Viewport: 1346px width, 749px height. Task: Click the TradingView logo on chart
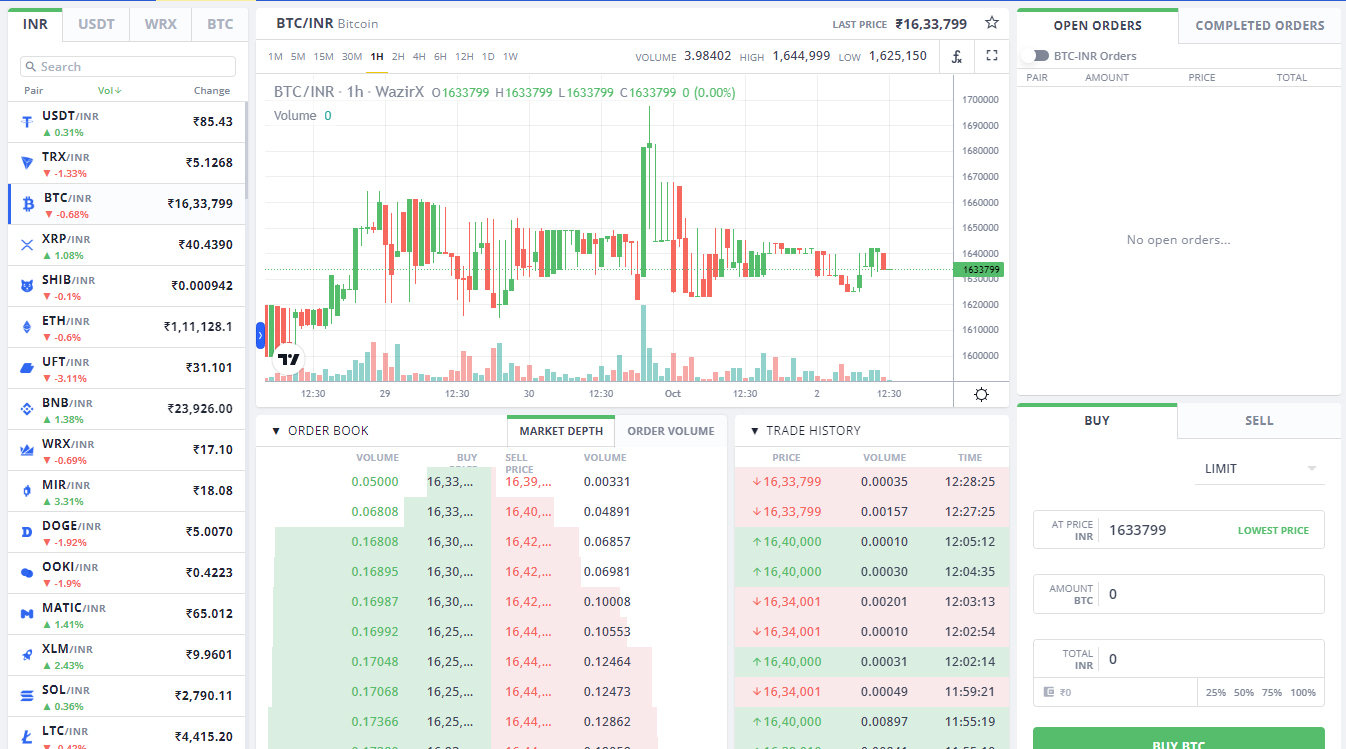288,359
